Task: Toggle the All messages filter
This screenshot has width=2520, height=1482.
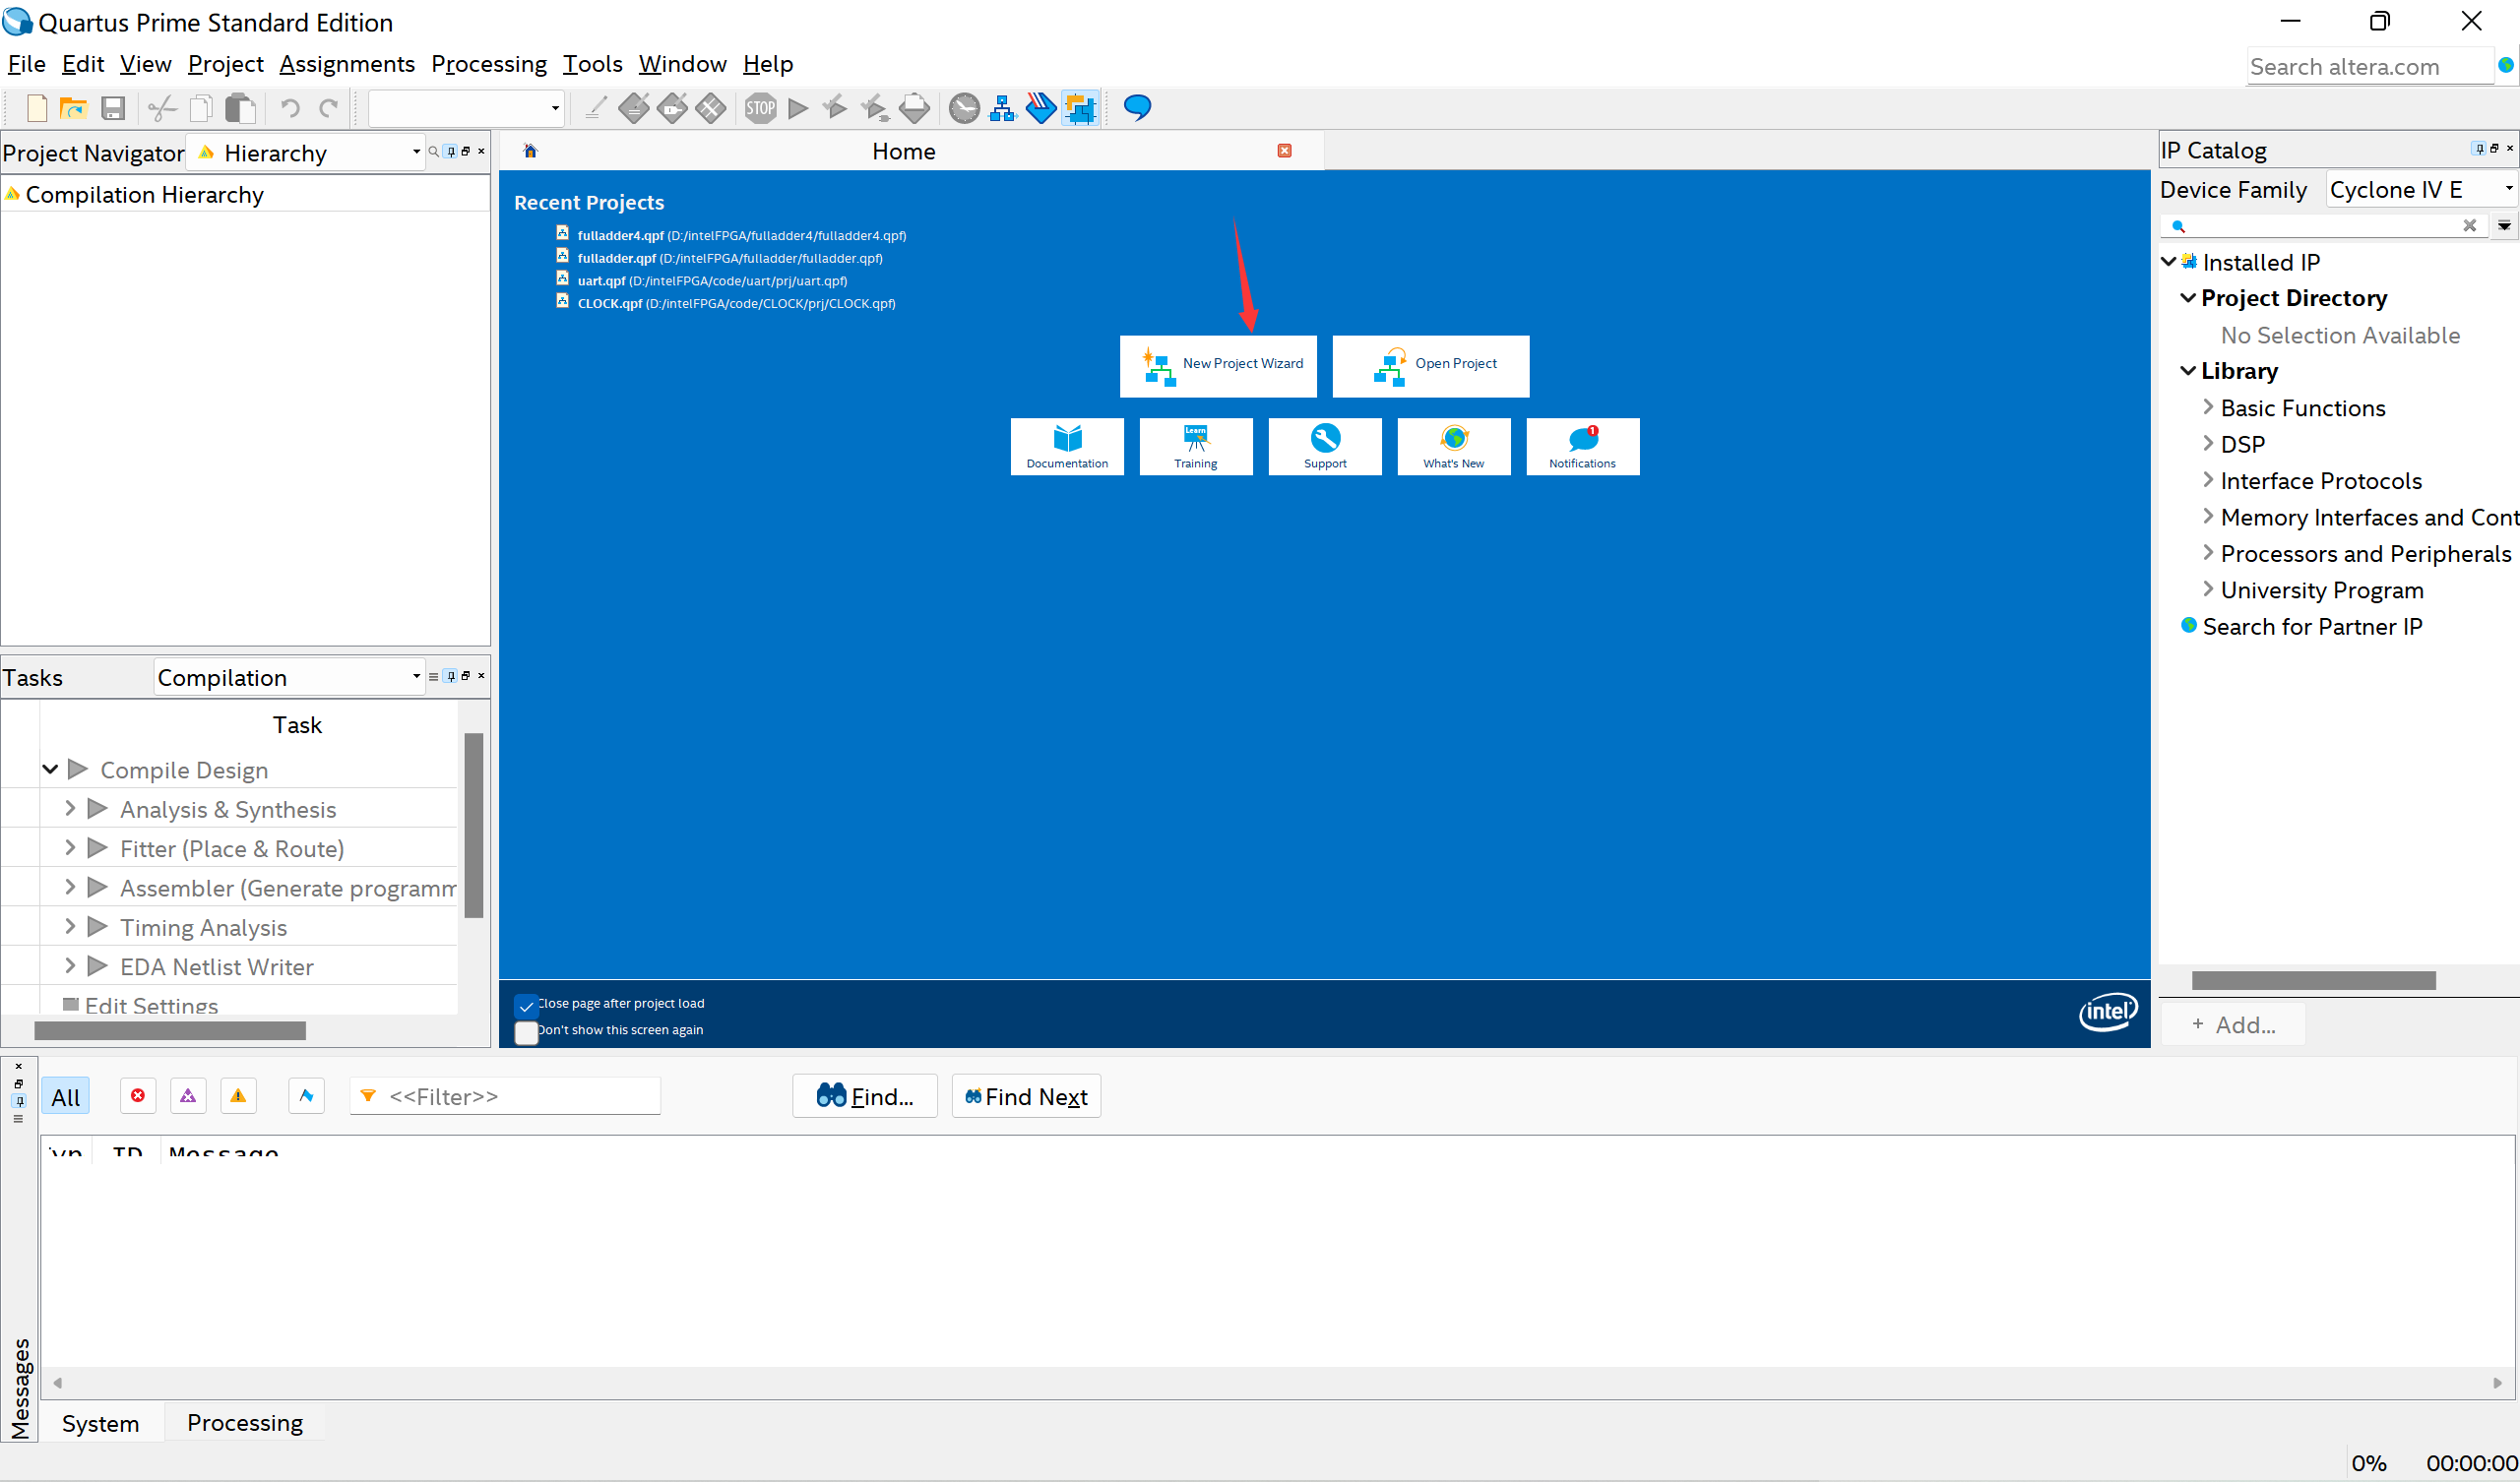Action: pos(66,1096)
